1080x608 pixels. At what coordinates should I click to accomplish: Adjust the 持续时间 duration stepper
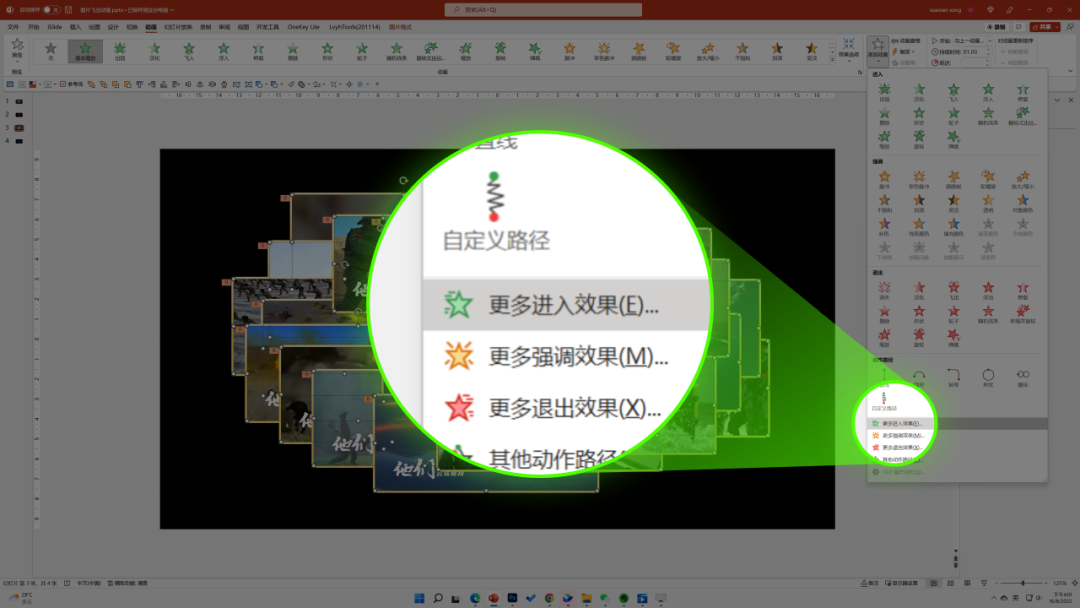(988, 52)
